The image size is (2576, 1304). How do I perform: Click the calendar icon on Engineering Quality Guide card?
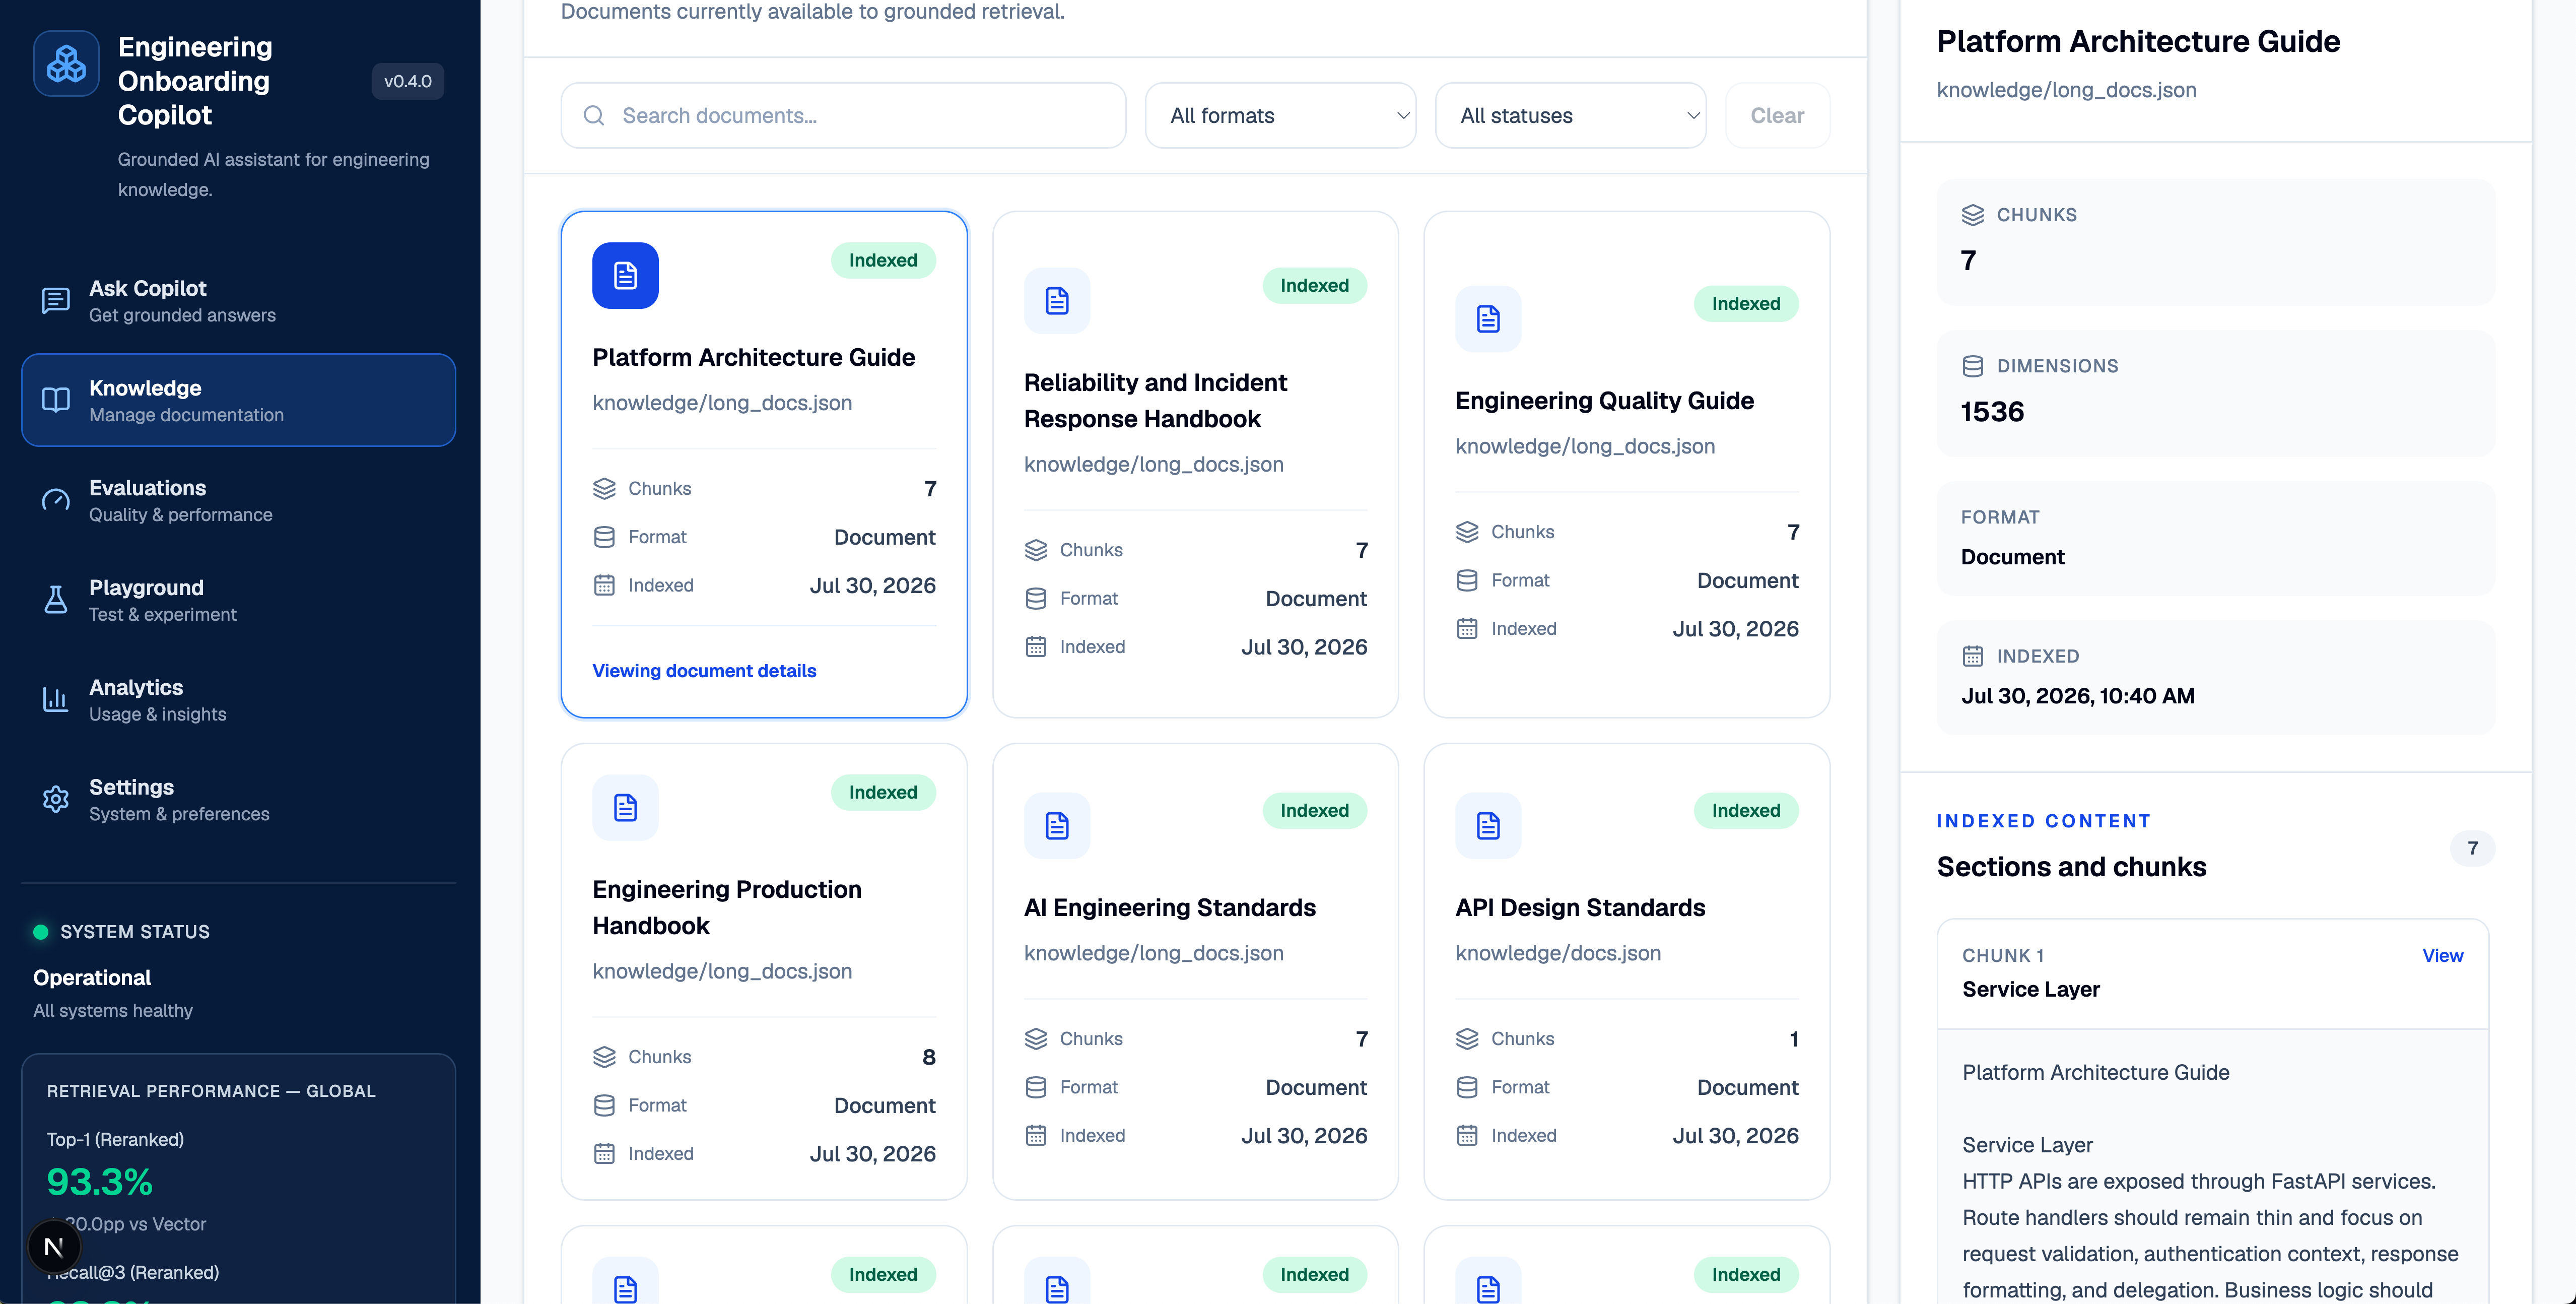(x=1467, y=628)
